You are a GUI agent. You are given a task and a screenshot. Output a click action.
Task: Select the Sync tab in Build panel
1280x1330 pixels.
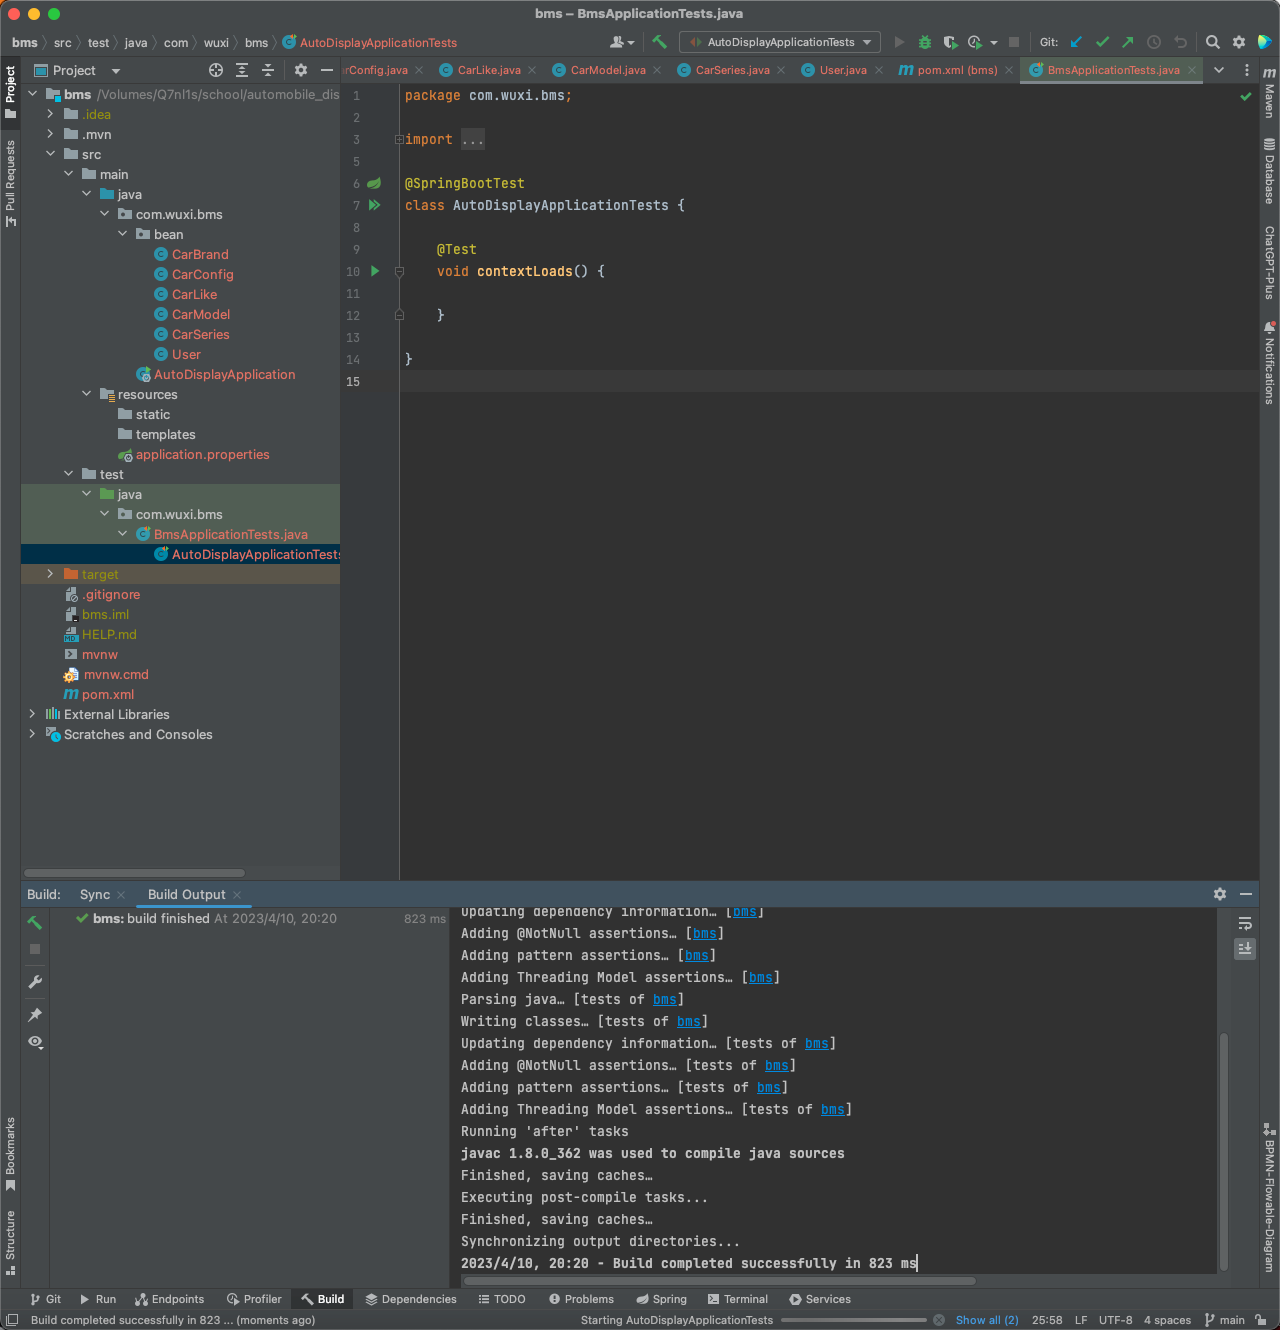coord(95,894)
